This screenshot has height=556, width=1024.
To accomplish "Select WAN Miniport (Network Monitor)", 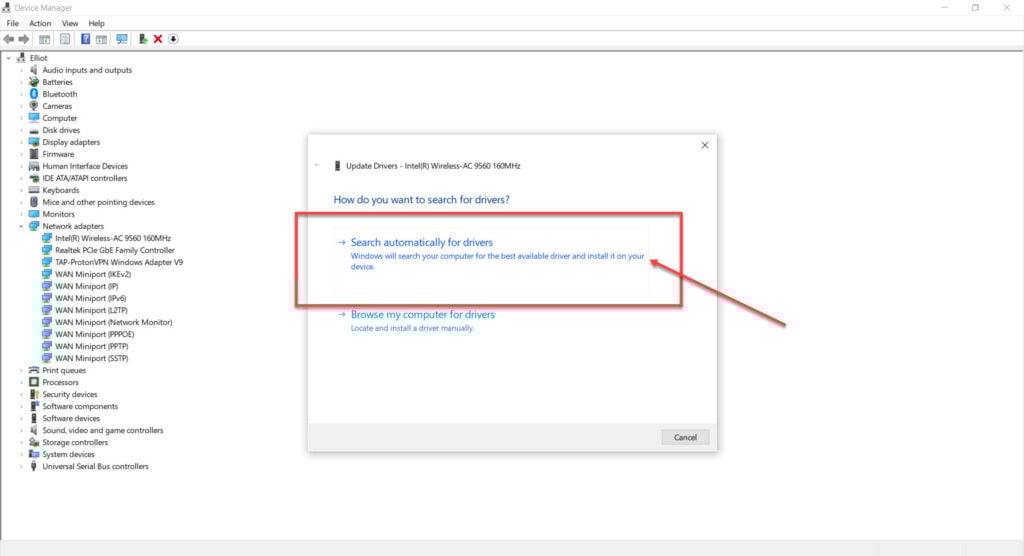I will coord(114,322).
